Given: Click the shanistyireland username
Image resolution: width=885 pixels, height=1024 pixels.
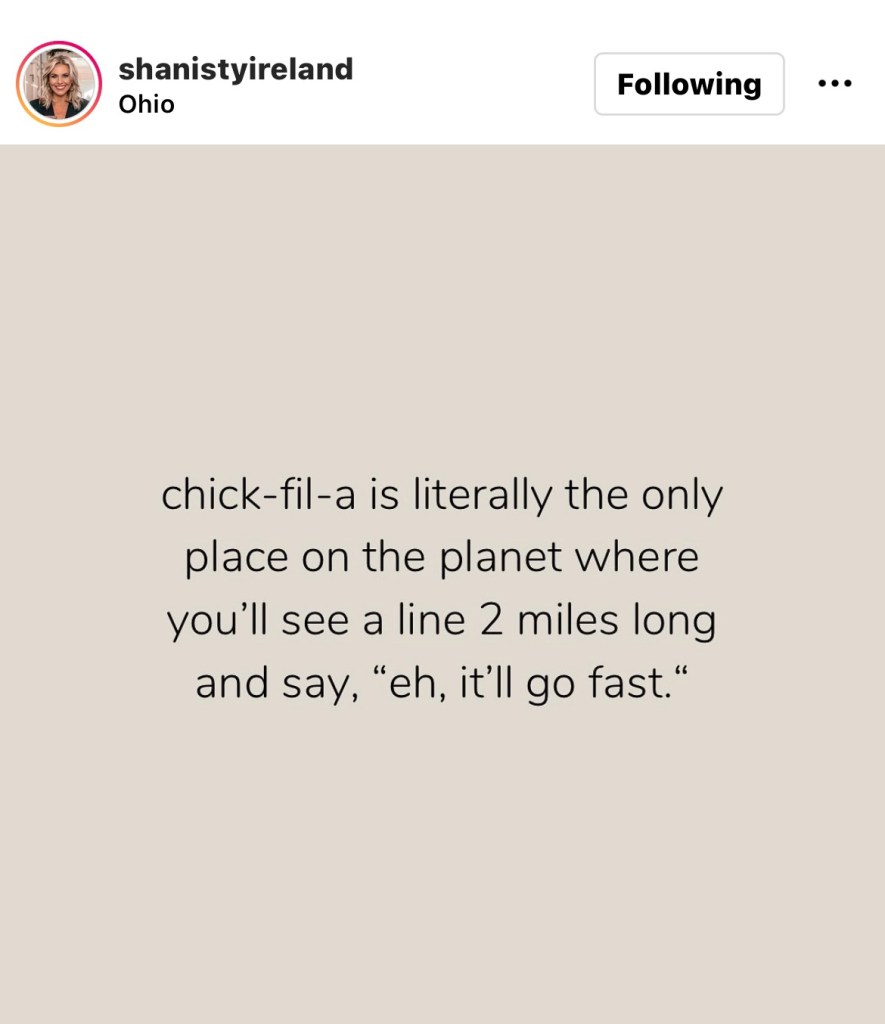Looking at the screenshot, I should tap(235, 69).
